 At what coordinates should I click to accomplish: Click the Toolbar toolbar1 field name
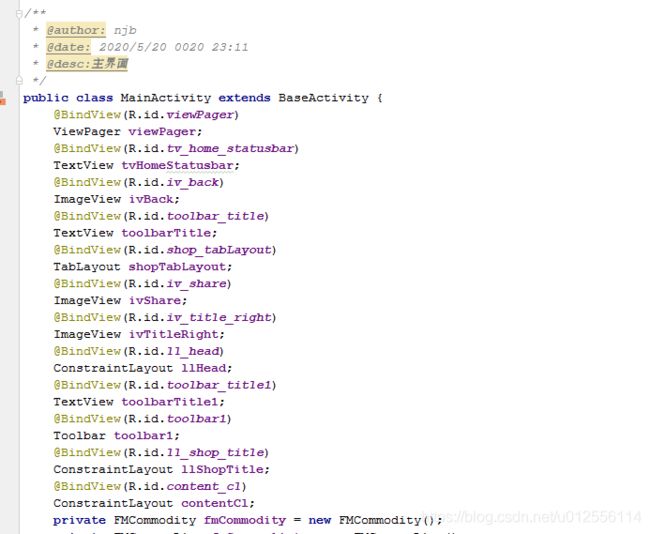[143, 436]
